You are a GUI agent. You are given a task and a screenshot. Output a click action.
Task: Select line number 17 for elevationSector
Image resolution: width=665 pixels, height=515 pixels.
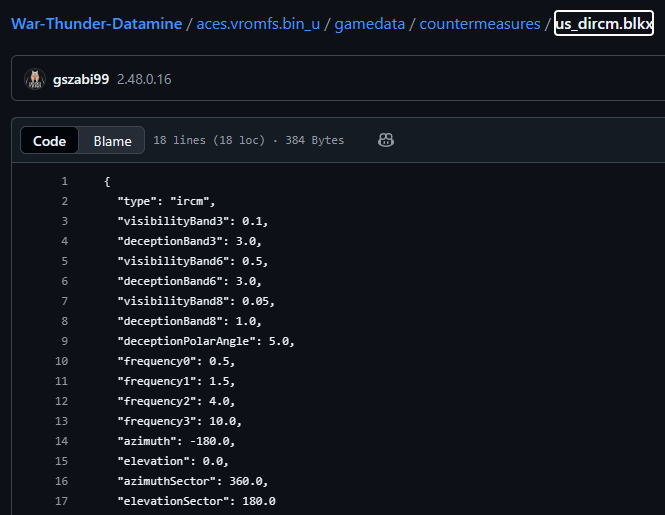click(x=64, y=501)
